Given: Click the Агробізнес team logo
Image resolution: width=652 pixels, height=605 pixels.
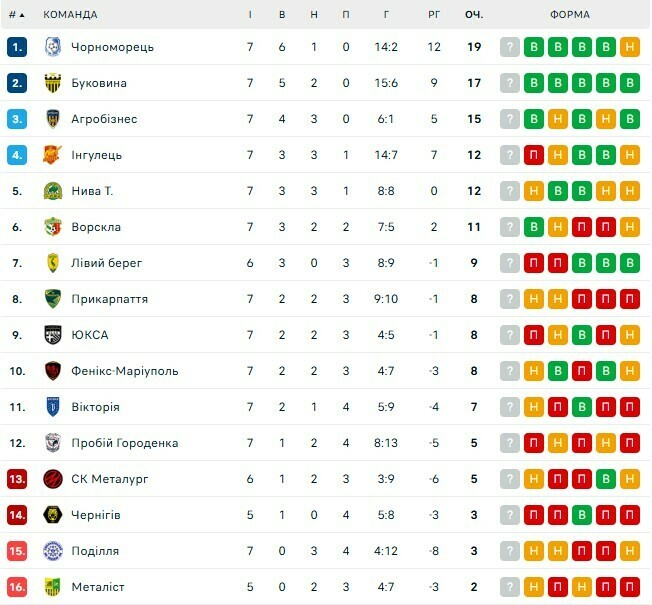Looking at the screenshot, I should (53, 119).
